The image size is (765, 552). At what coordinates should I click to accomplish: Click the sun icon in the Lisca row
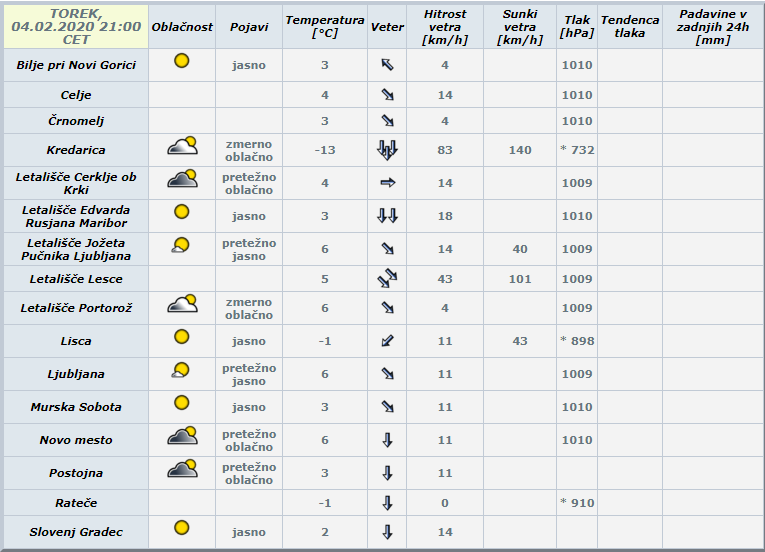[x=181, y=337]
